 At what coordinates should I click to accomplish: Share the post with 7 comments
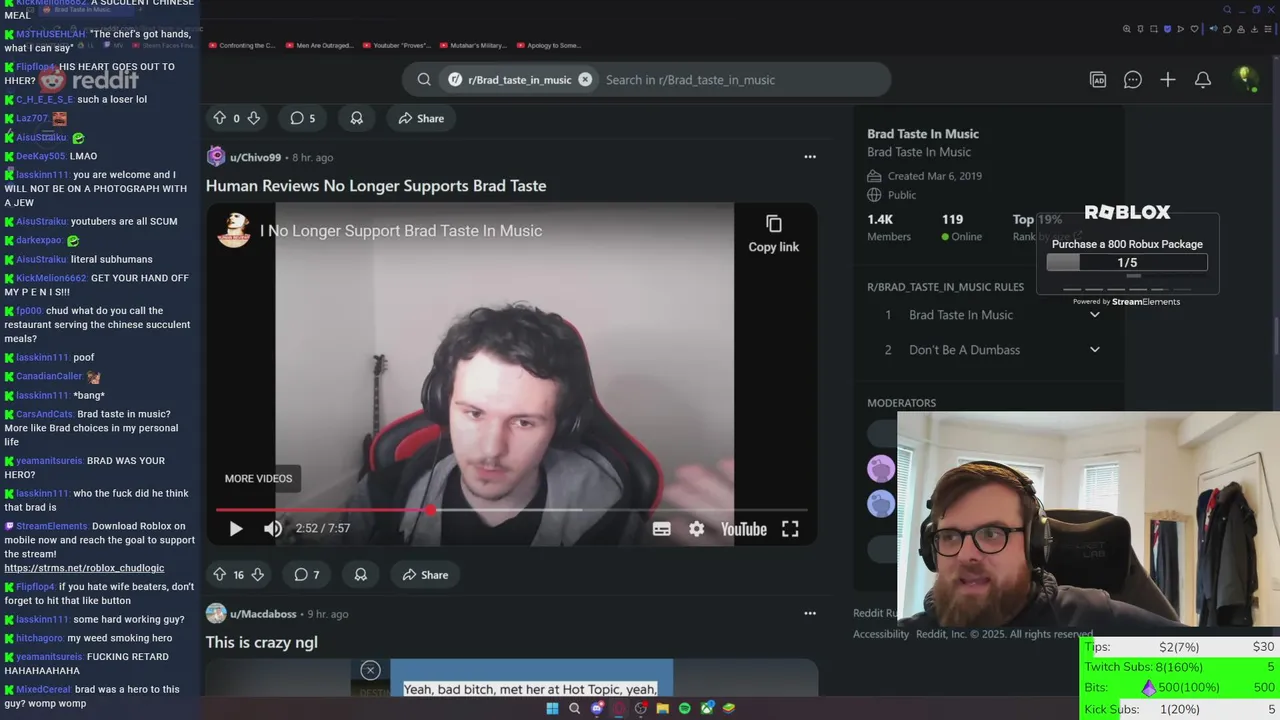425,575
